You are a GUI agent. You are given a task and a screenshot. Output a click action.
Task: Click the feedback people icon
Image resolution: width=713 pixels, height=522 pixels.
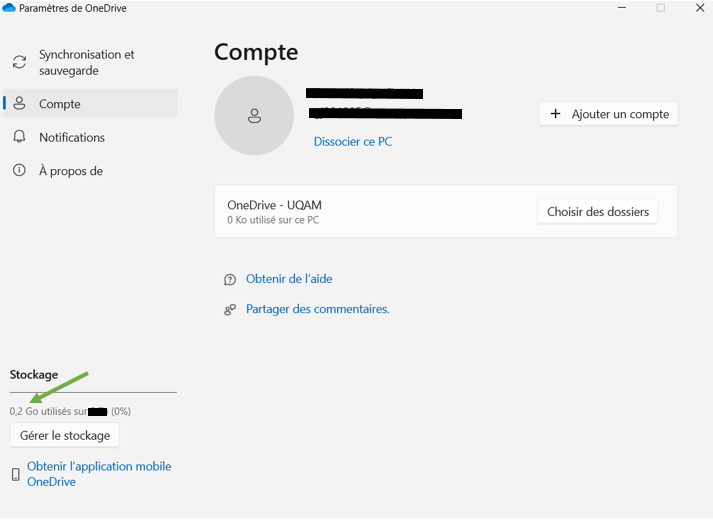230,310
